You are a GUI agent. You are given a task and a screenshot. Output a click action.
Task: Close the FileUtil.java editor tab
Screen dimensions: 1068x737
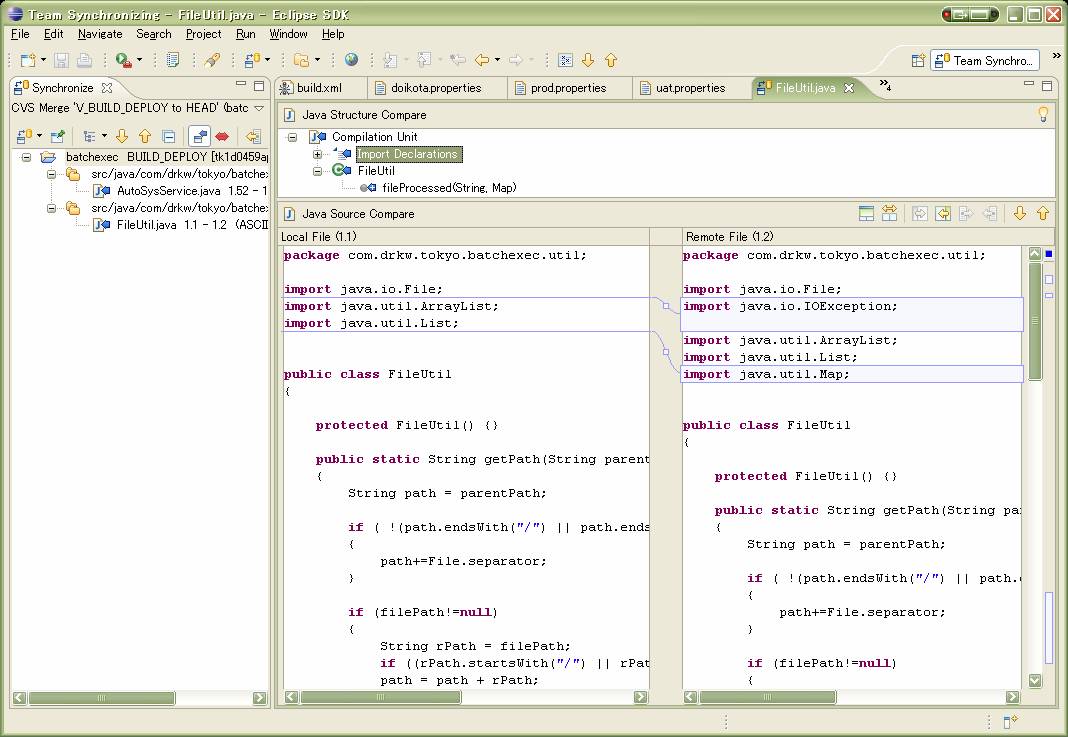click(849, 88)
